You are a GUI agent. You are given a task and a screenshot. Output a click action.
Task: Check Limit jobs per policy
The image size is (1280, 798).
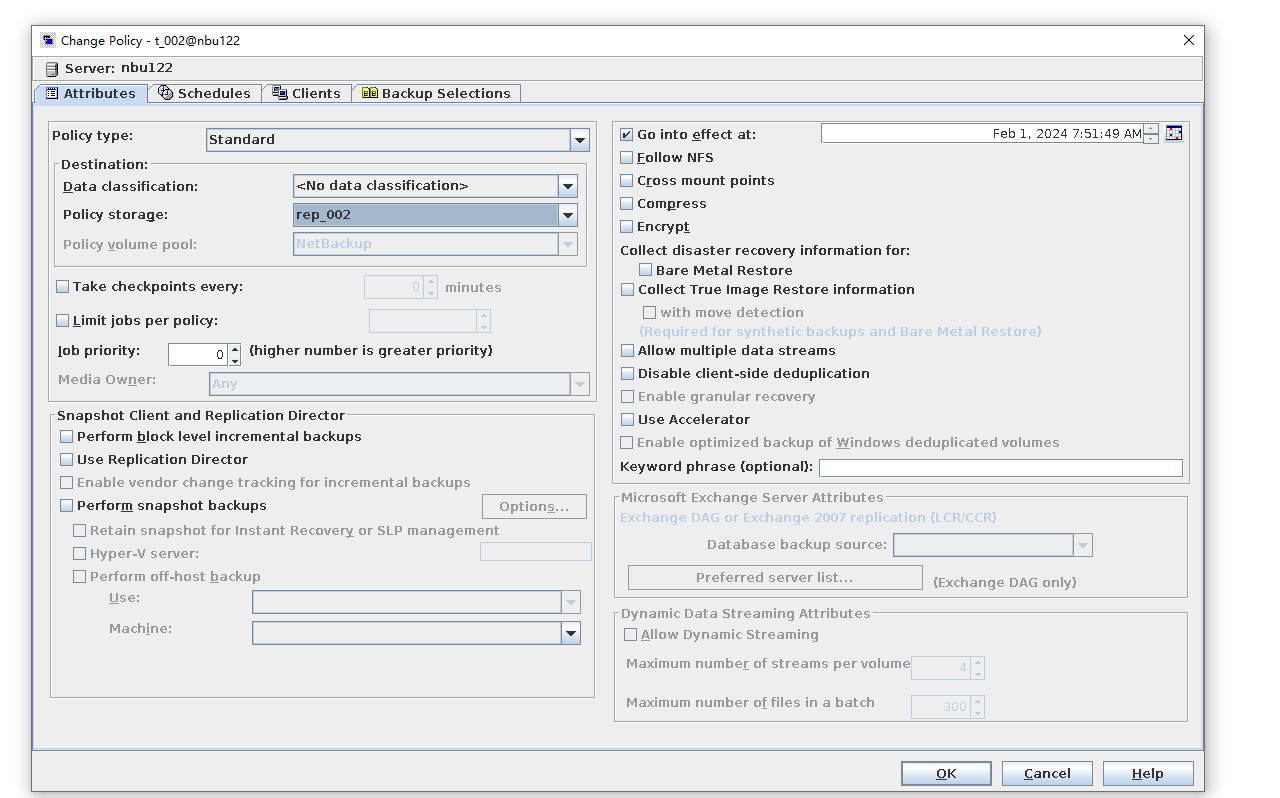coord(63,320)
